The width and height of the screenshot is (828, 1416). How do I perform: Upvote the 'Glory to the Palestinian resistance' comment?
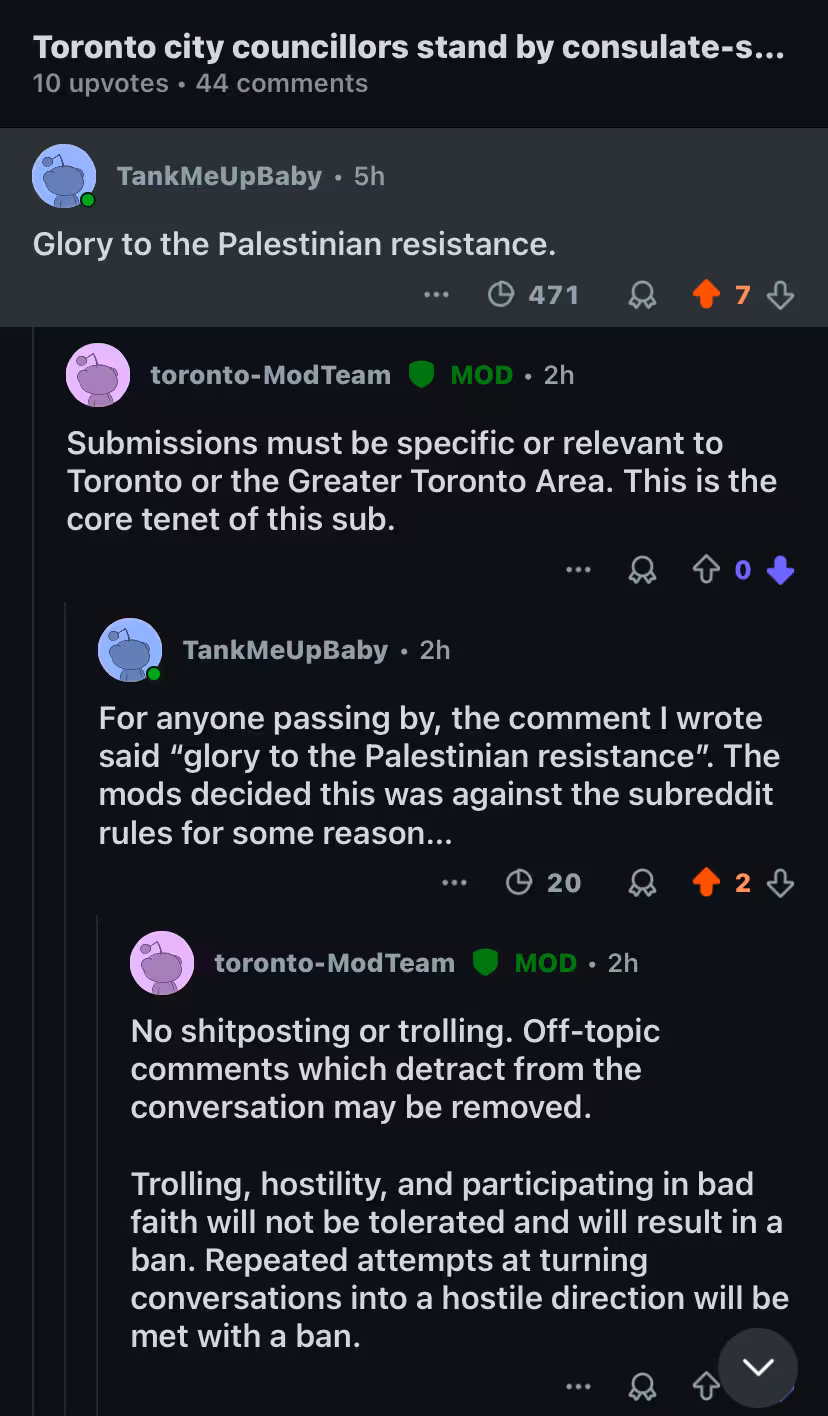pos(706,295)
